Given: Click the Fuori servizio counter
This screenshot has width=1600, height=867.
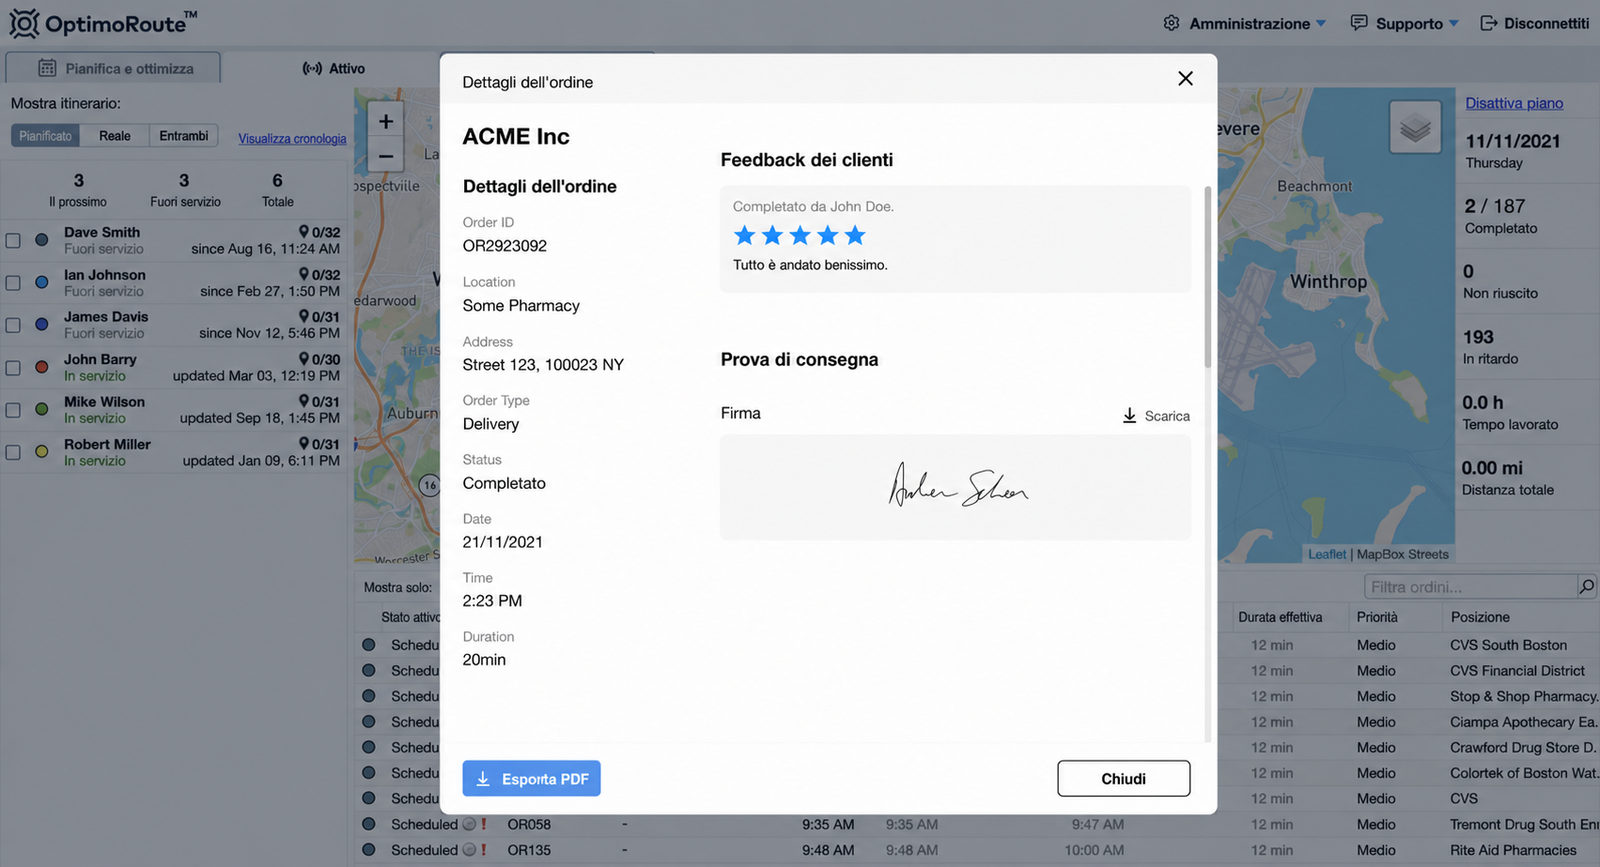Looking at the screenshot, I should pos(185,189).
